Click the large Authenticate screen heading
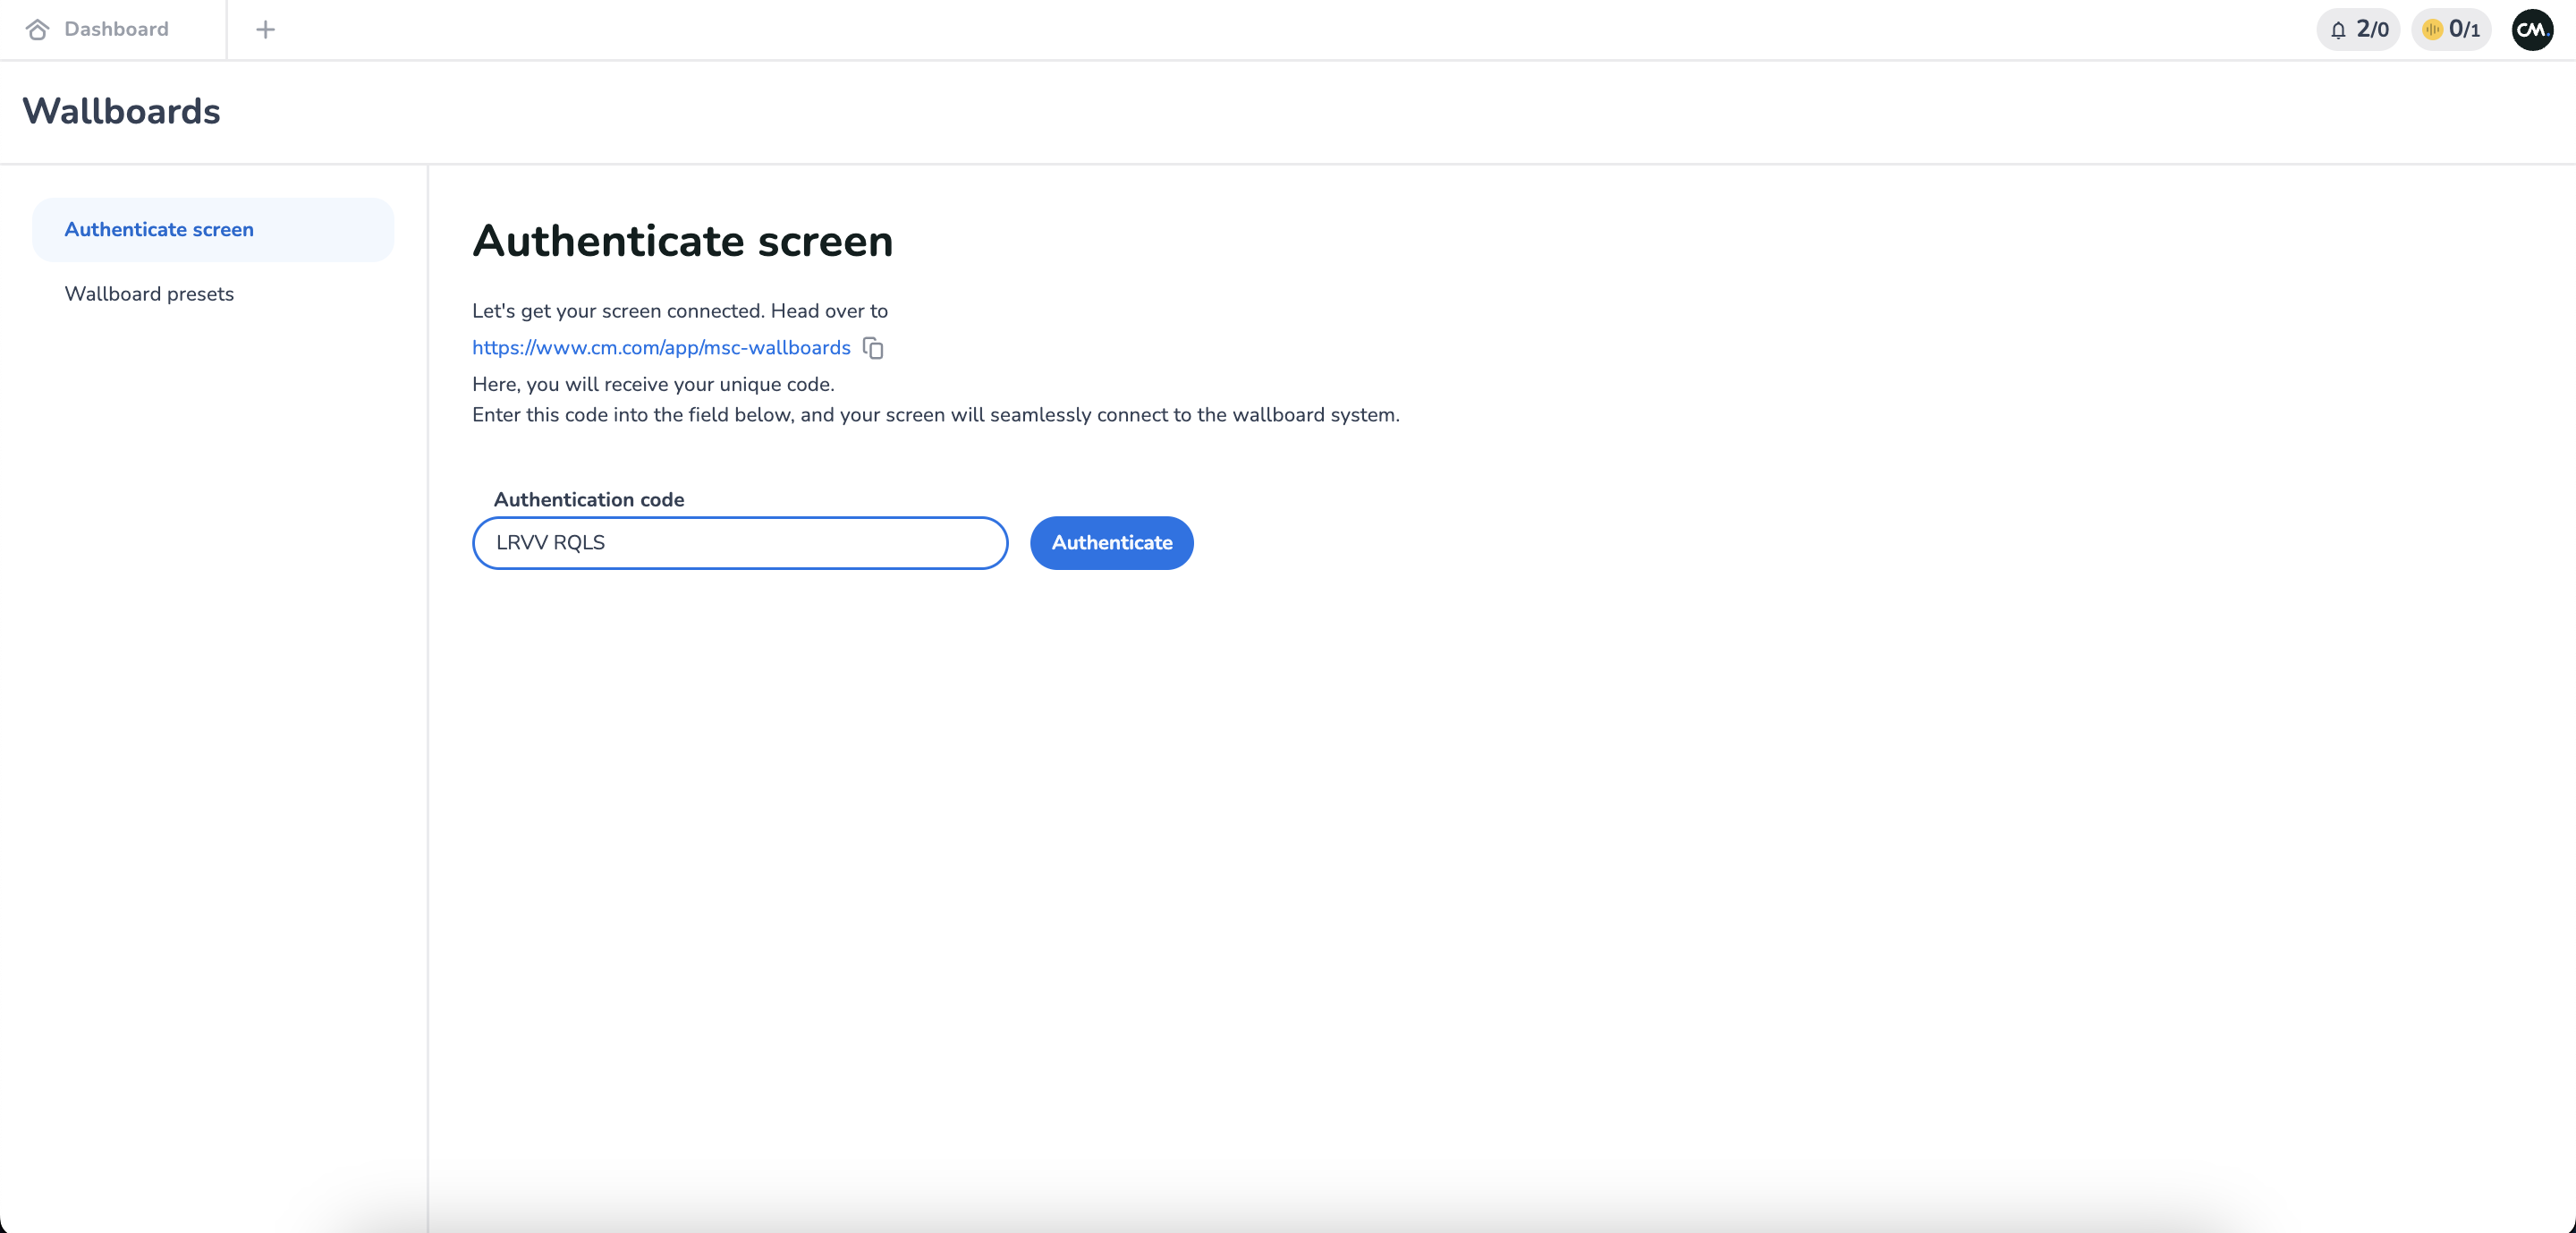Screen dimensions: 2576x1233 click(x=682, y=241)
